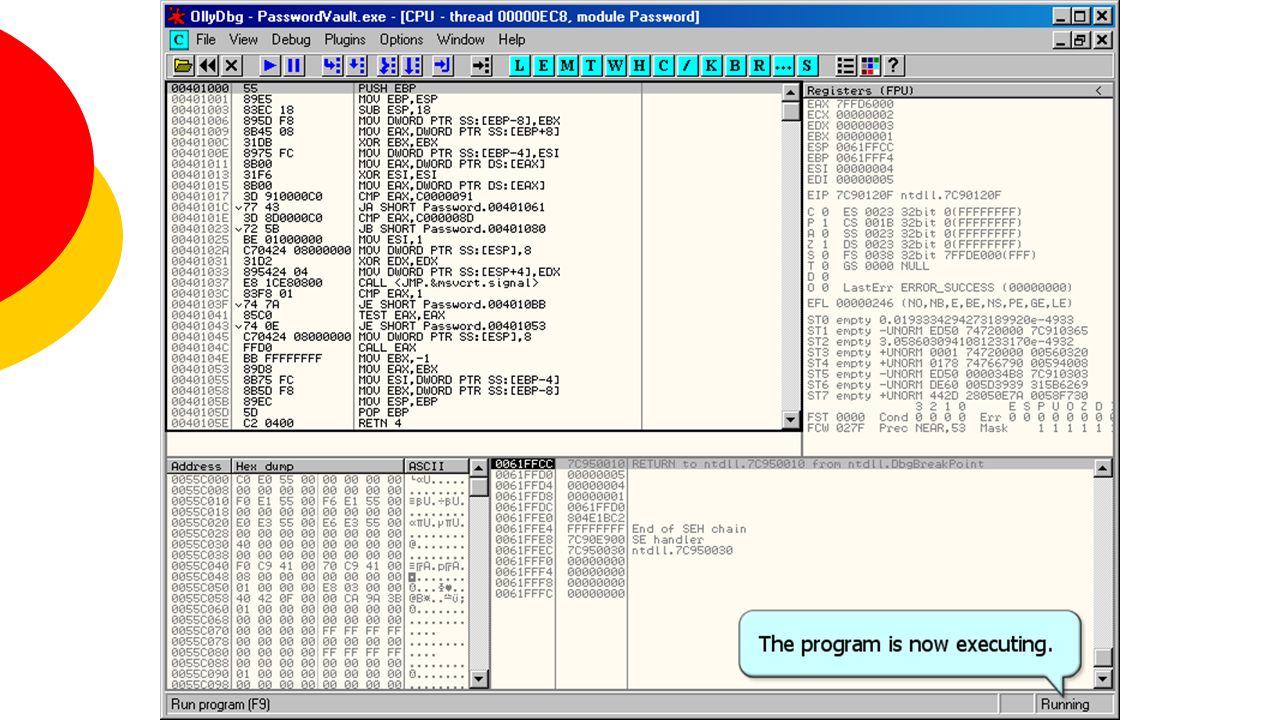Click disassembly pane scrollbar thumb
This screenshot has height=720, width=1280.
[791, 110]
